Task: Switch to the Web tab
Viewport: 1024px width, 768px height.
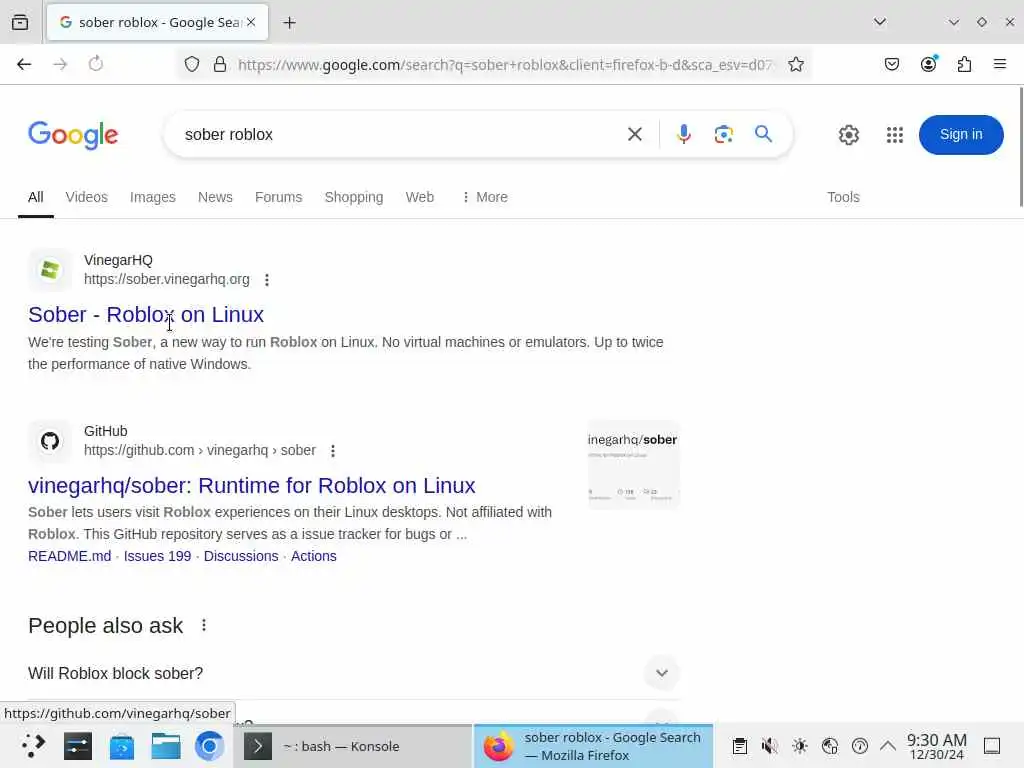Action: pos(419,197)
